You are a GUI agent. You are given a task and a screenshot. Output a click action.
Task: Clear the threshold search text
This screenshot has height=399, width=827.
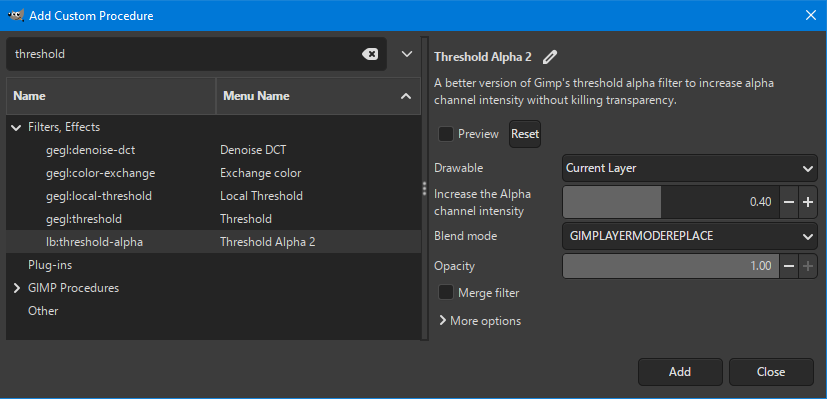[370, 54]
